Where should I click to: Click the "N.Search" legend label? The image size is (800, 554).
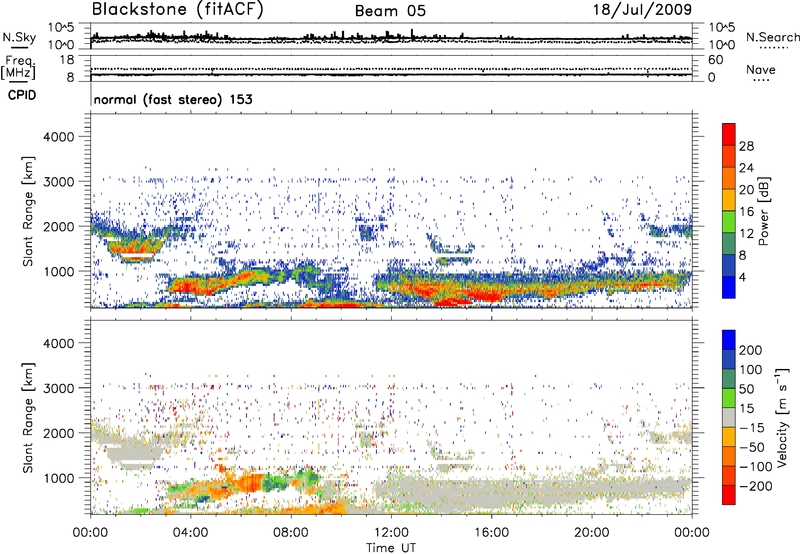tap(772, 37)
